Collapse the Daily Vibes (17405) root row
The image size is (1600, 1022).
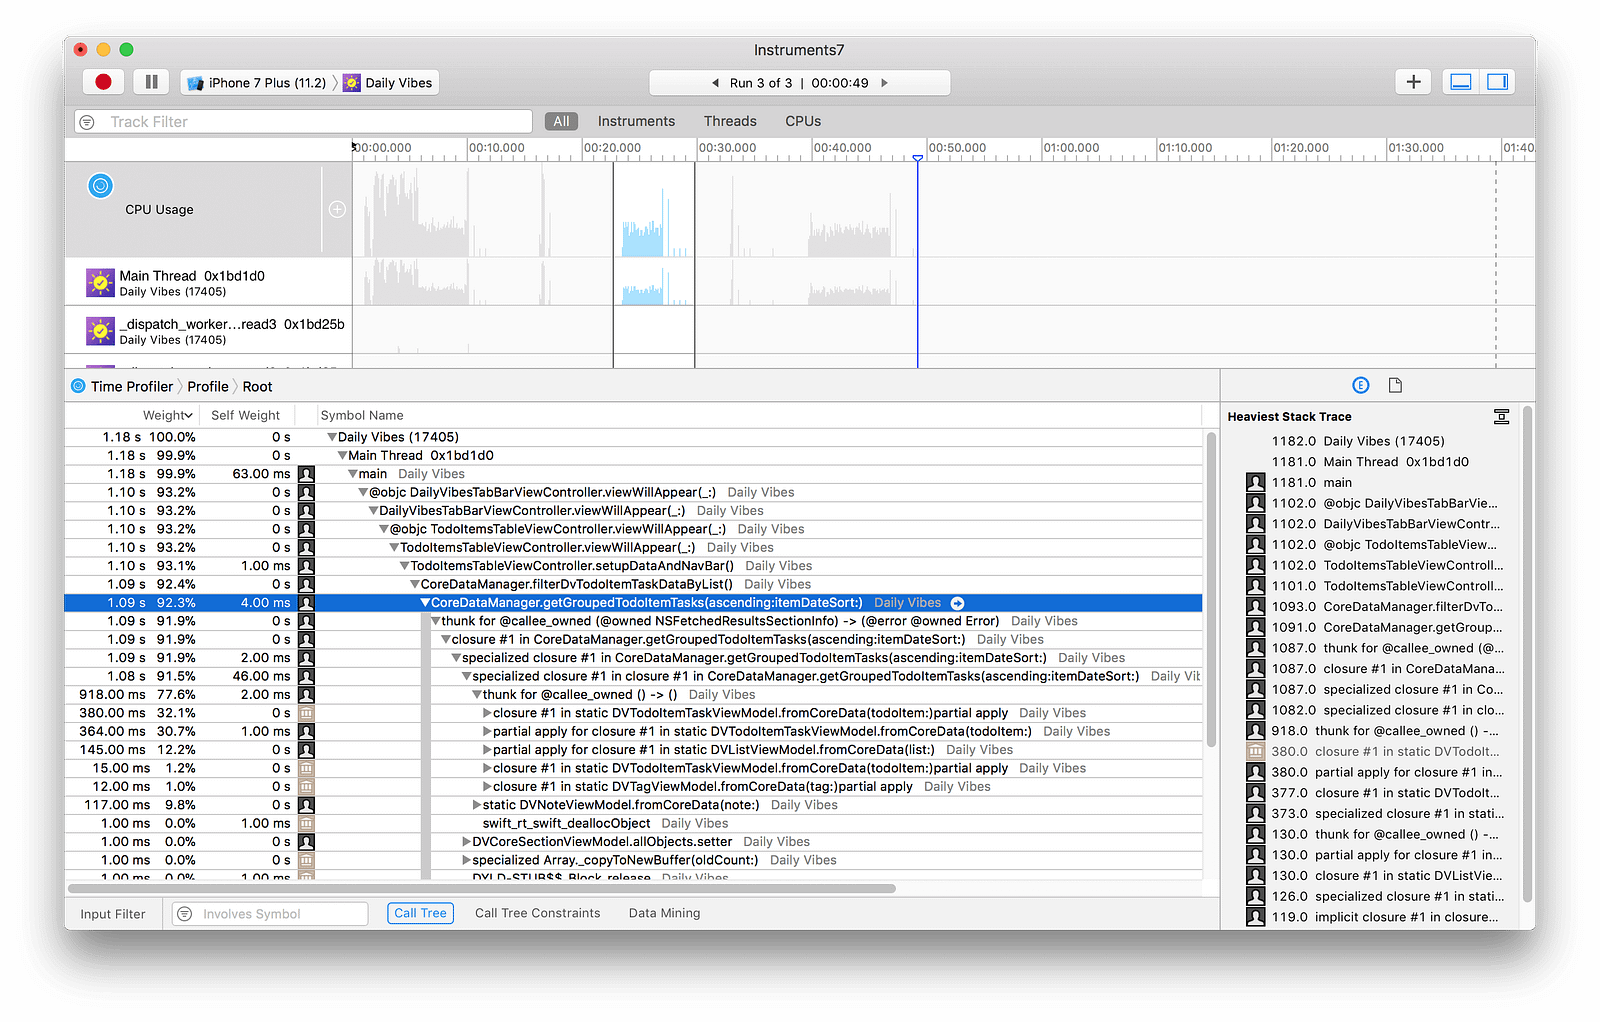(332, 437)
